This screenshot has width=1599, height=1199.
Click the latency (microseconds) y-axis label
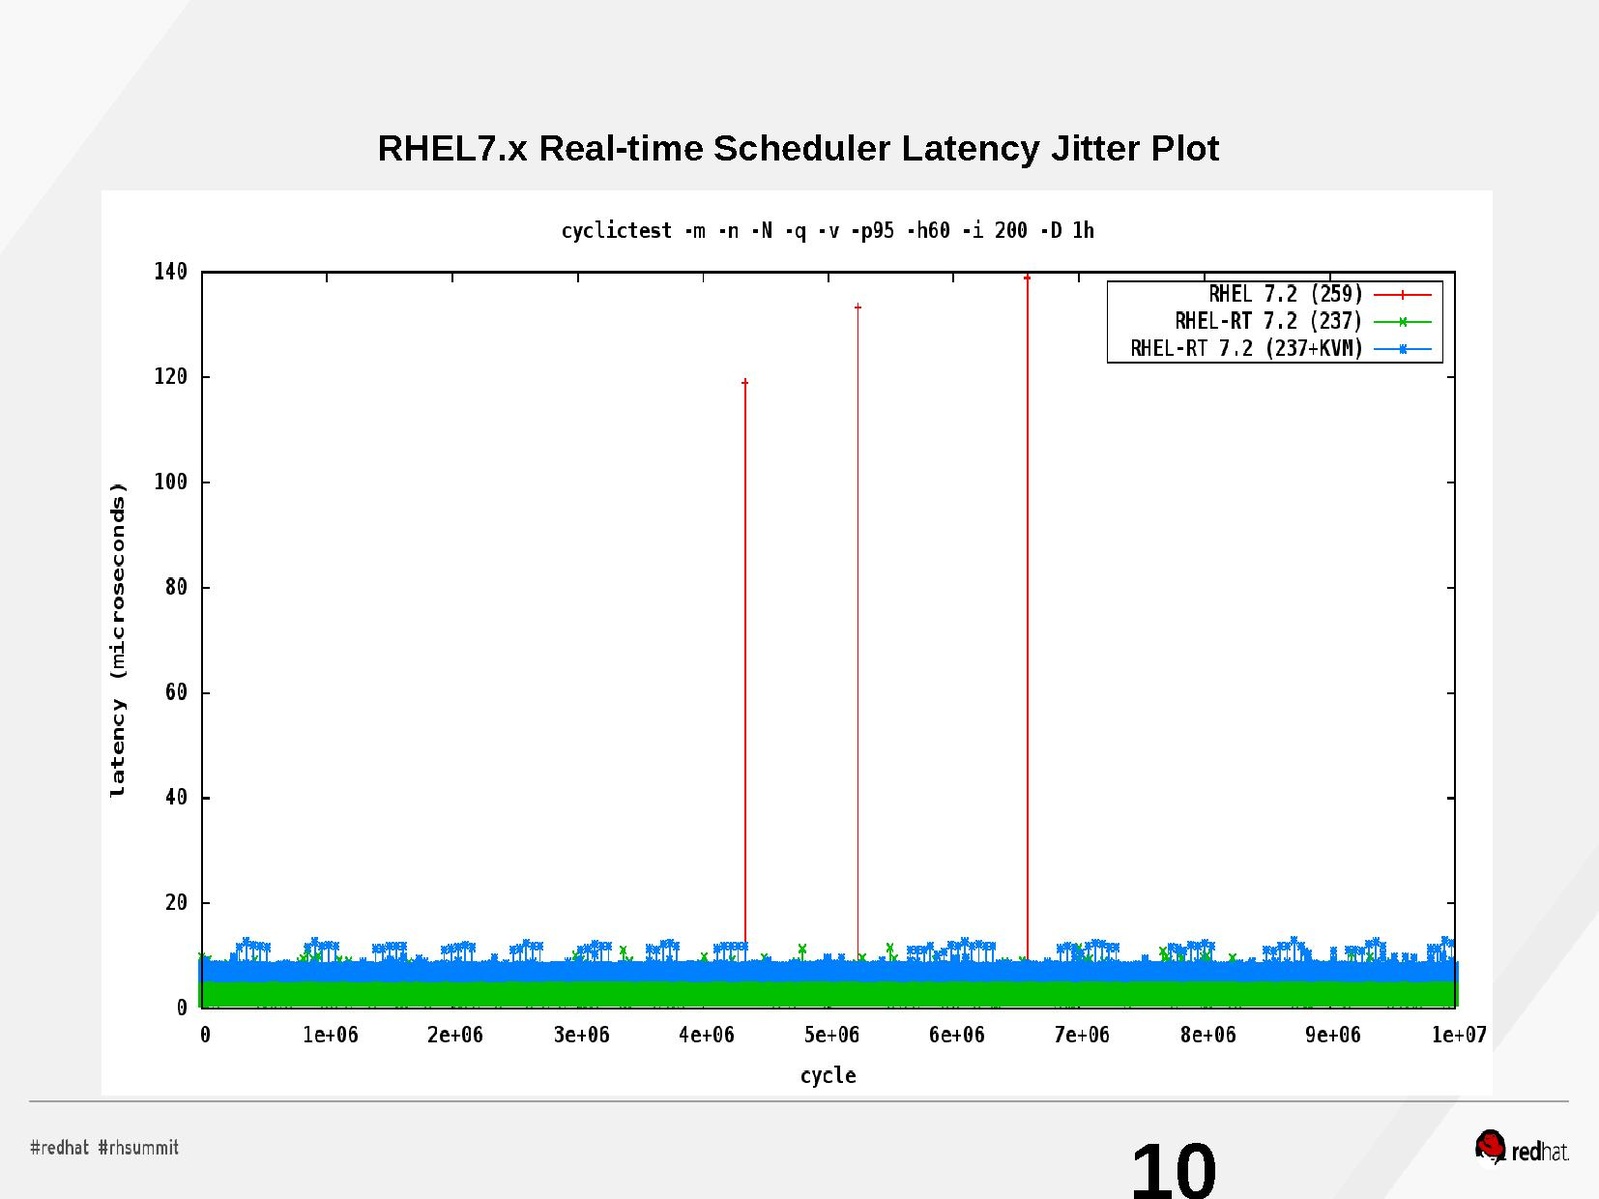click(x=118, y=640)
